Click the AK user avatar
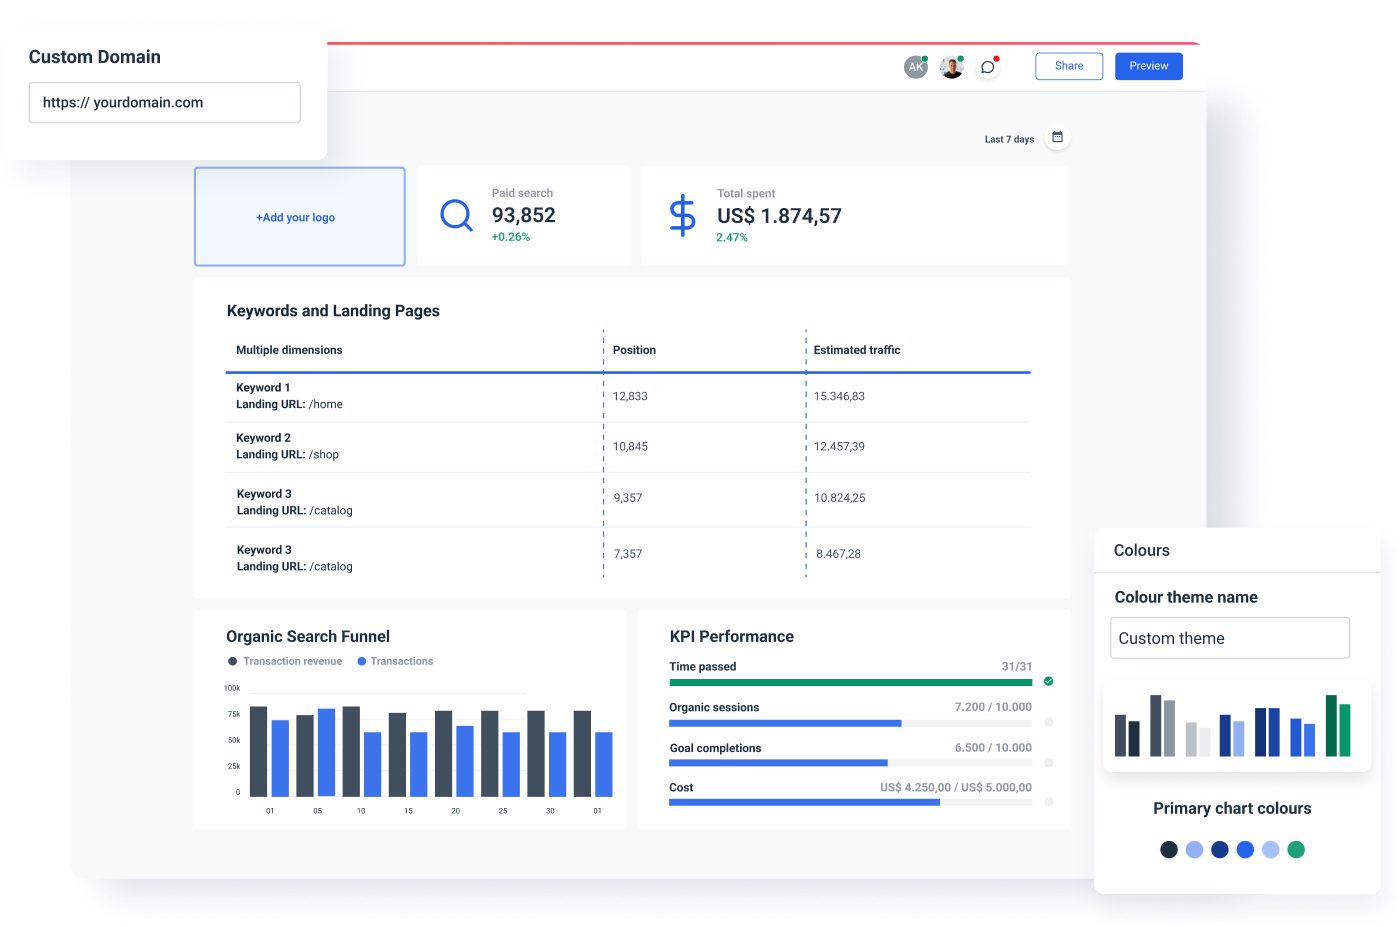This screenshot has width=1400, height=927. coord(915,67)
